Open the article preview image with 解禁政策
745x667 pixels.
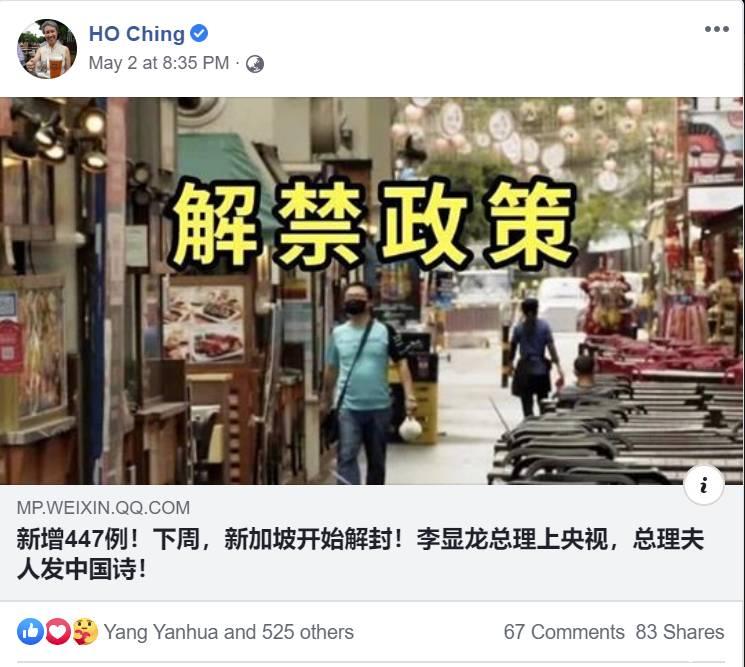372,291
